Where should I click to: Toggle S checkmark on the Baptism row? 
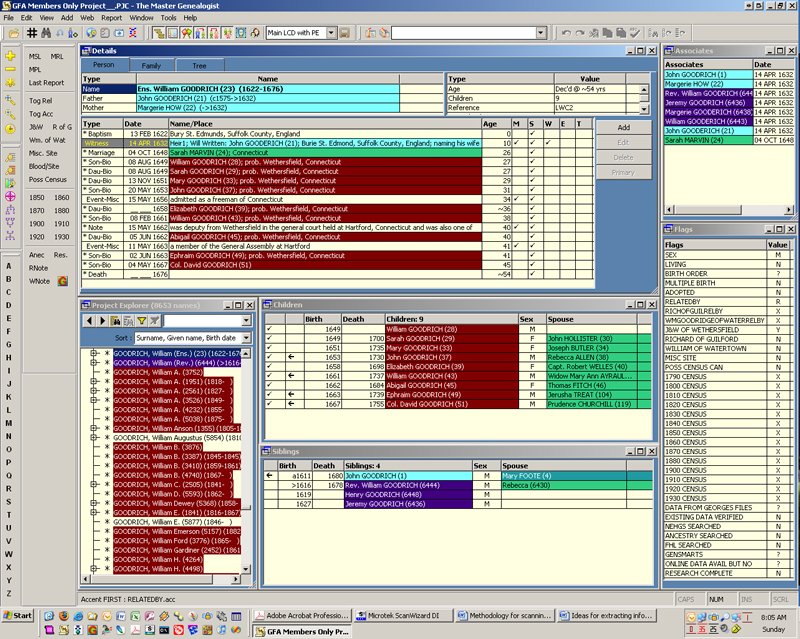coord(532,134)
